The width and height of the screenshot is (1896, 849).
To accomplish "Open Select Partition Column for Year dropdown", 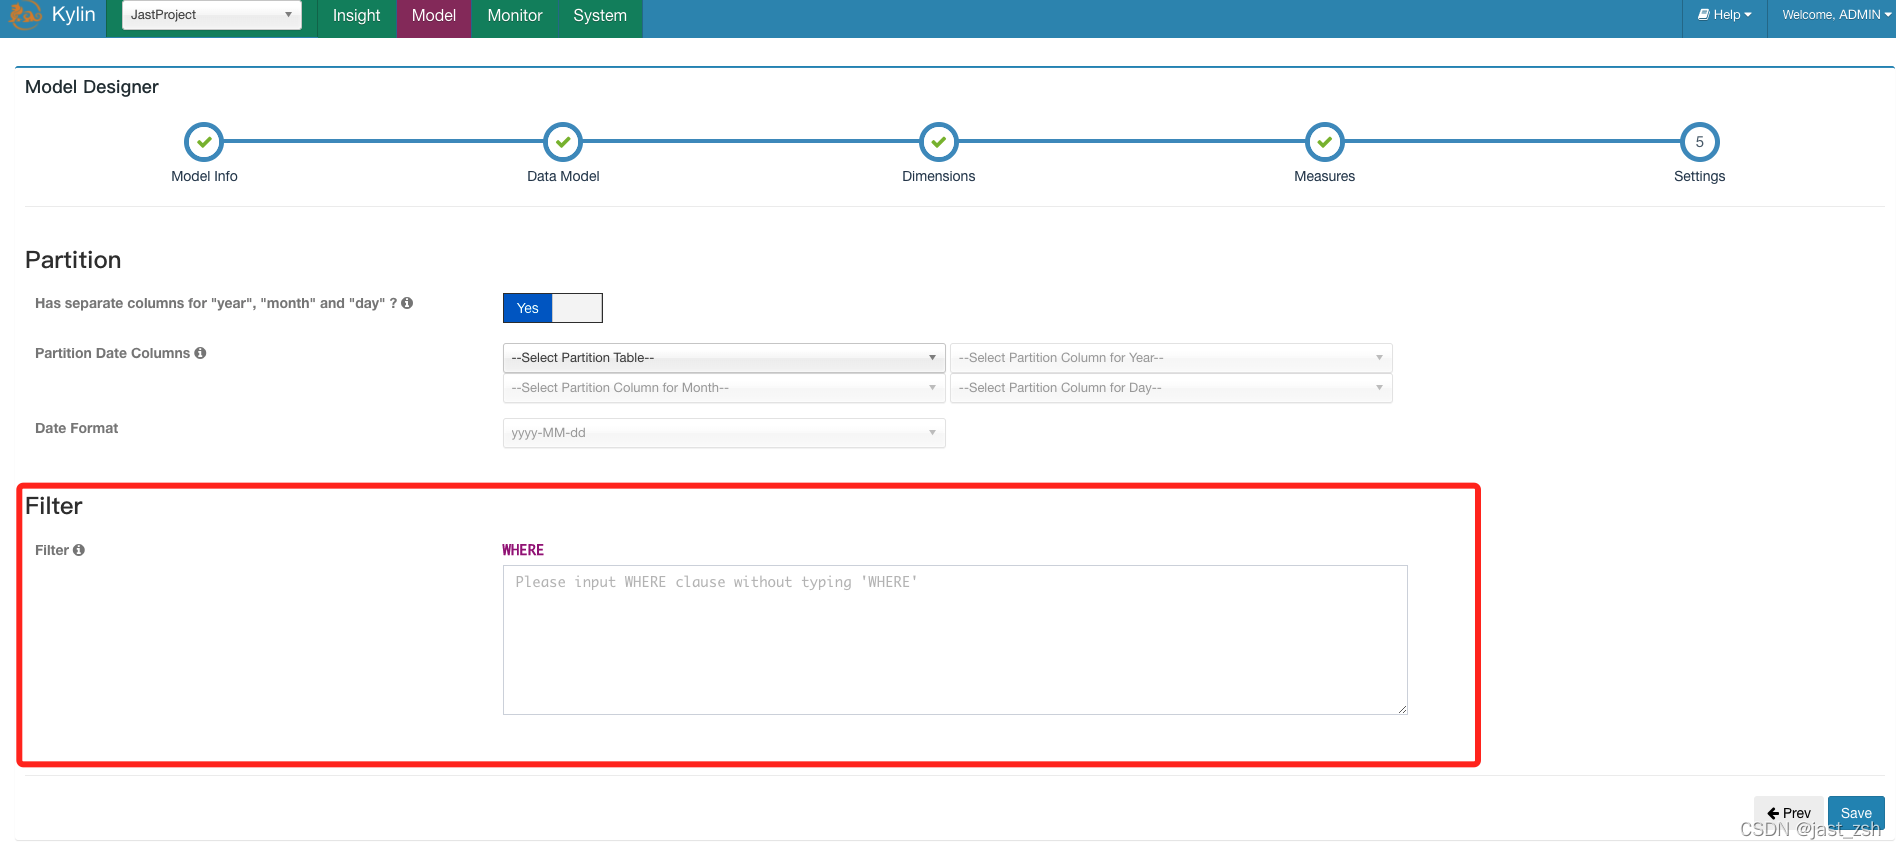I will [x=1171, y=358].
